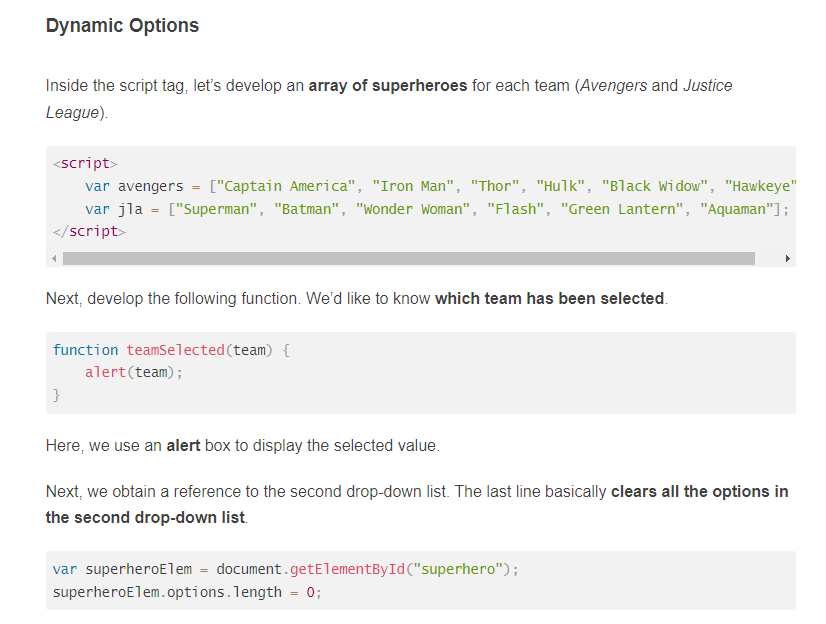Viewport: 826px width, 624px height.
Task: Click the superheroElem.options.length line
Action: pos(187,592)
